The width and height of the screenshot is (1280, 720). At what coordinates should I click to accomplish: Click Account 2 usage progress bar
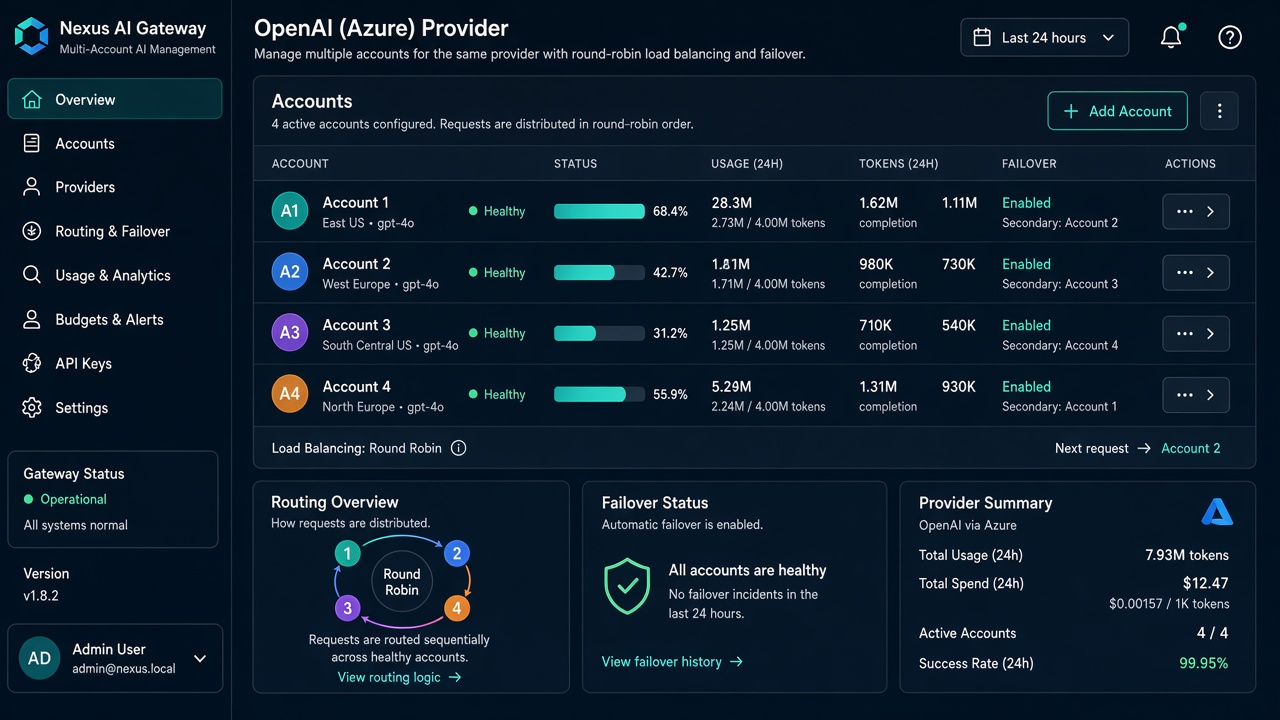pos(599,272)
